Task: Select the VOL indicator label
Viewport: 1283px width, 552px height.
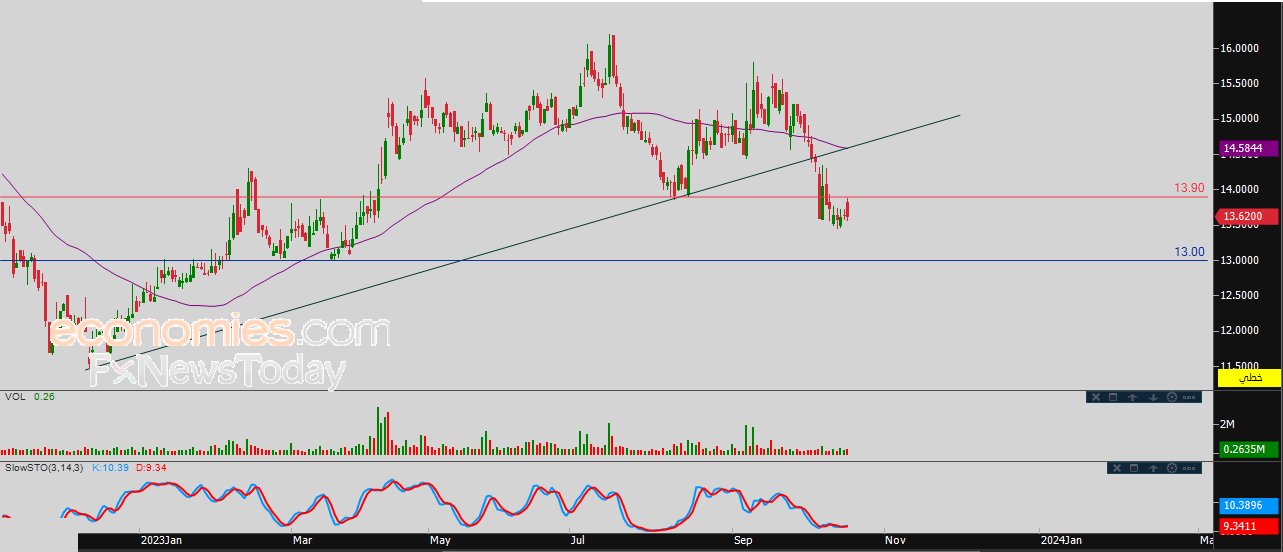Action: pyautogui.click(x=15, y=397)
